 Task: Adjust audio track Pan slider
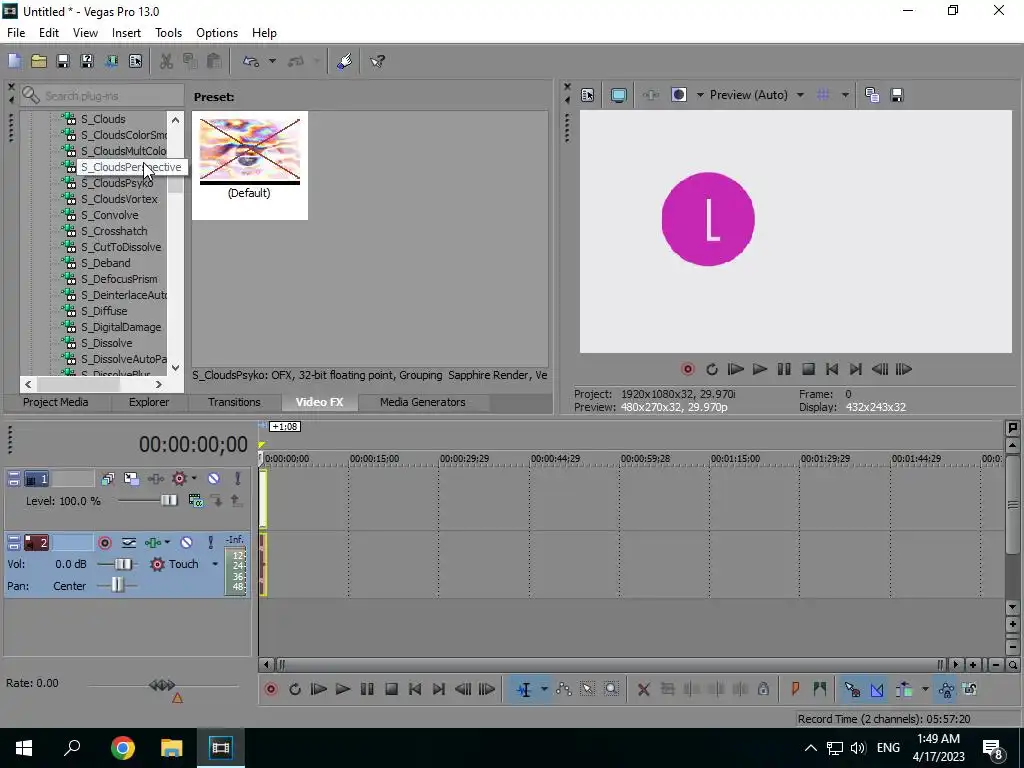[x=117, y=586]
